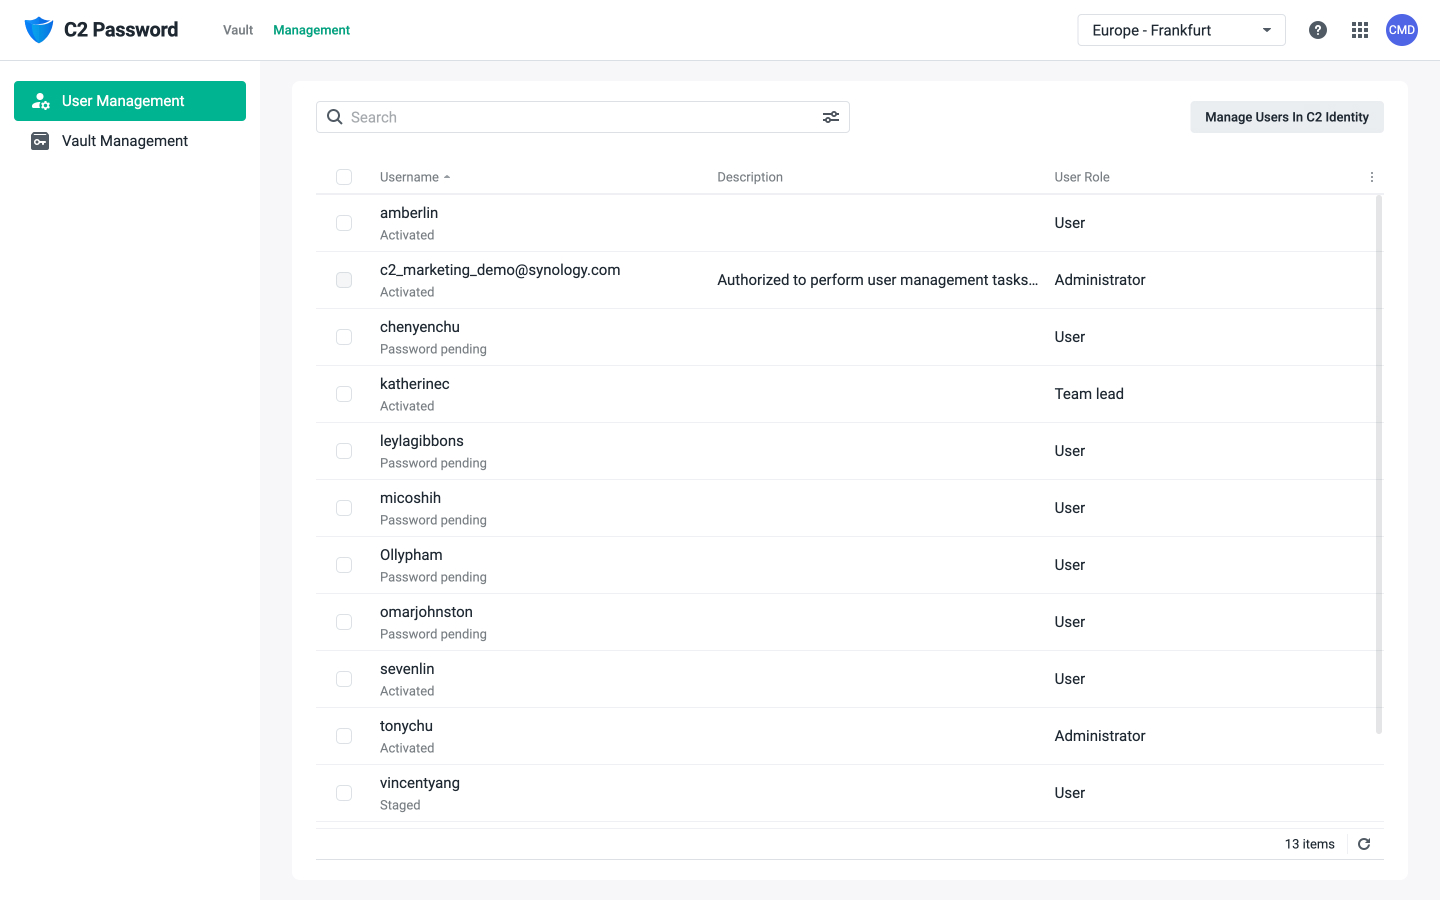
Task: Select the checkbox for katherinec
Action: (x=344, y=393)
